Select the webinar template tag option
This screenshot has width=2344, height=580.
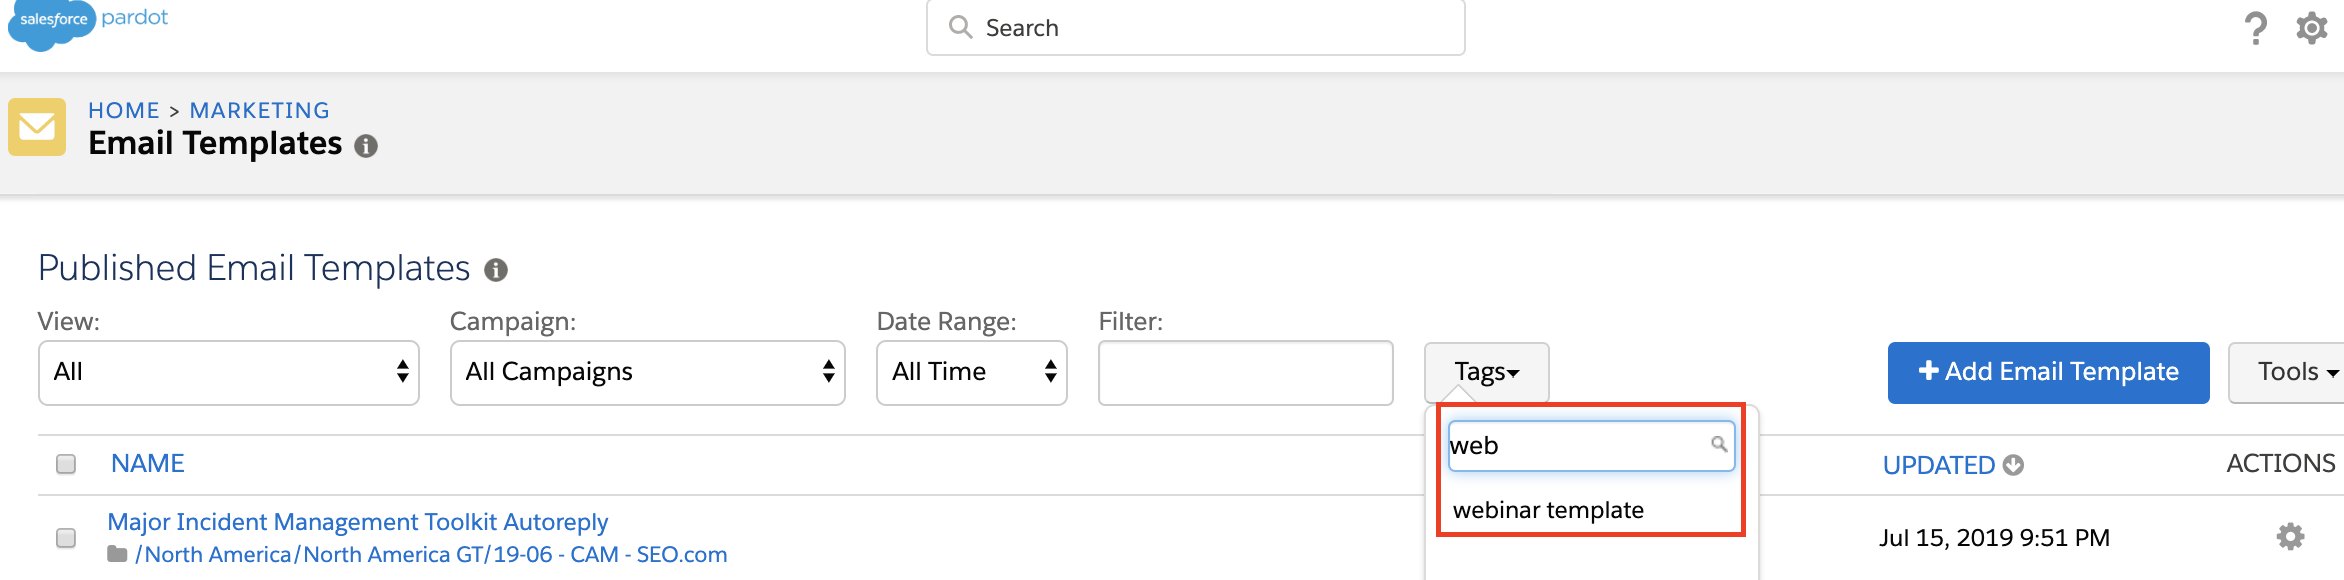click(x=1548, y=510)
